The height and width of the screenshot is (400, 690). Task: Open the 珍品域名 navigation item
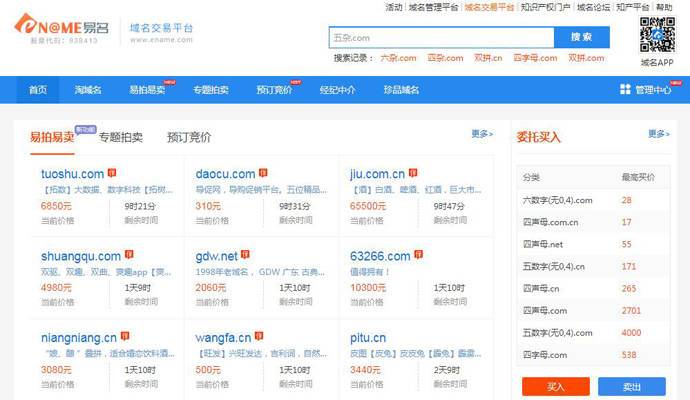point(401,90)
